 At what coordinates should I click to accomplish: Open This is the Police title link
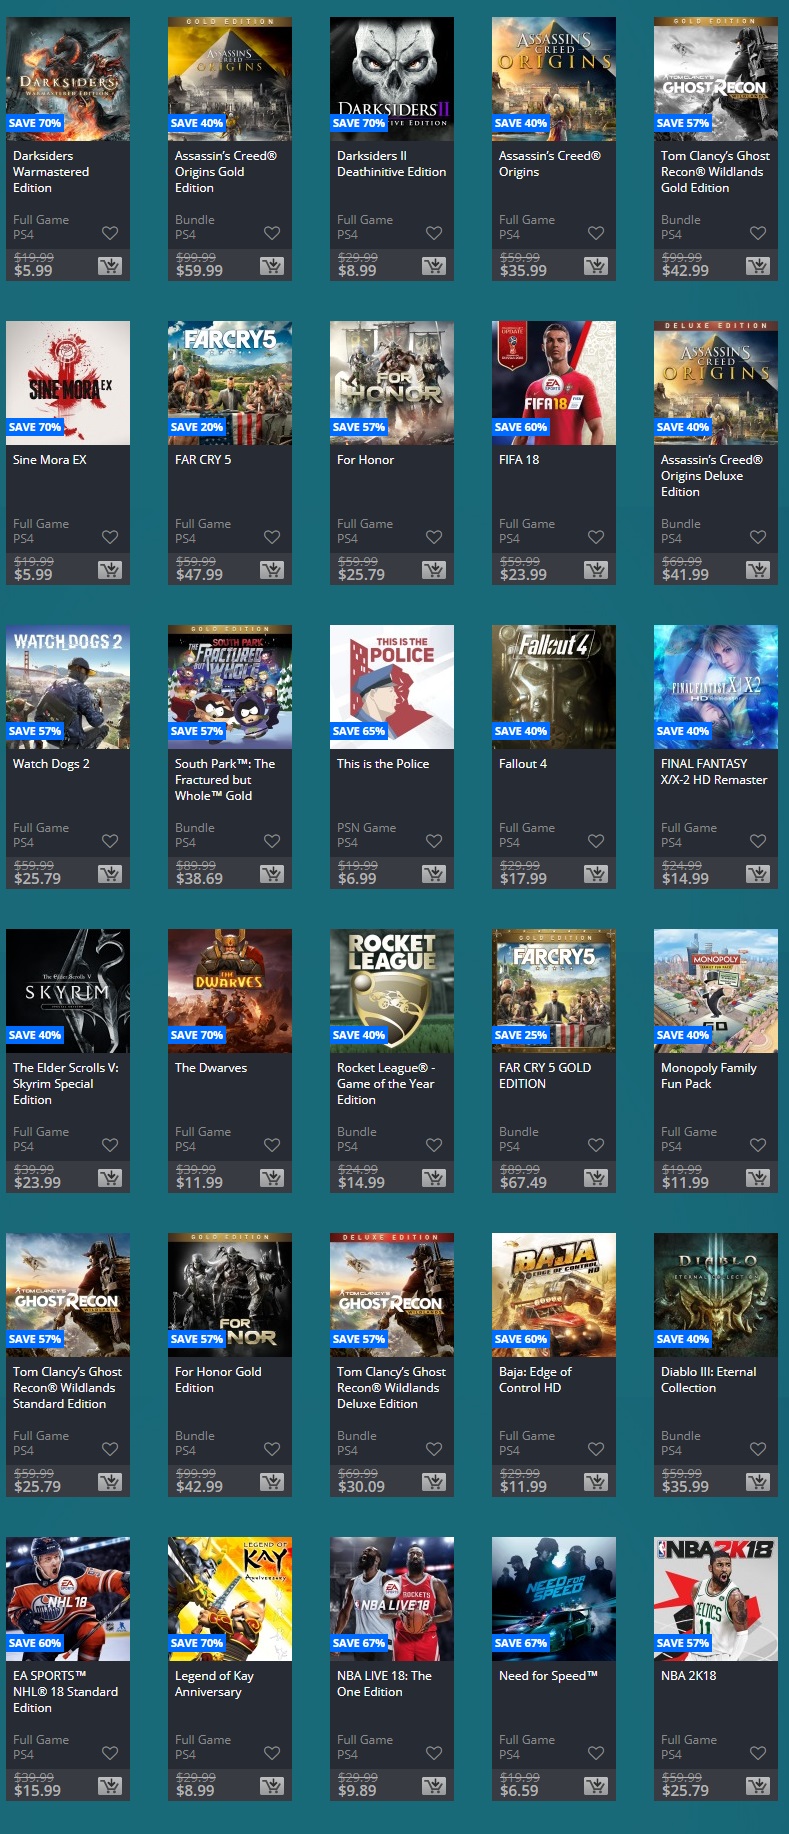tap(383, 764)
